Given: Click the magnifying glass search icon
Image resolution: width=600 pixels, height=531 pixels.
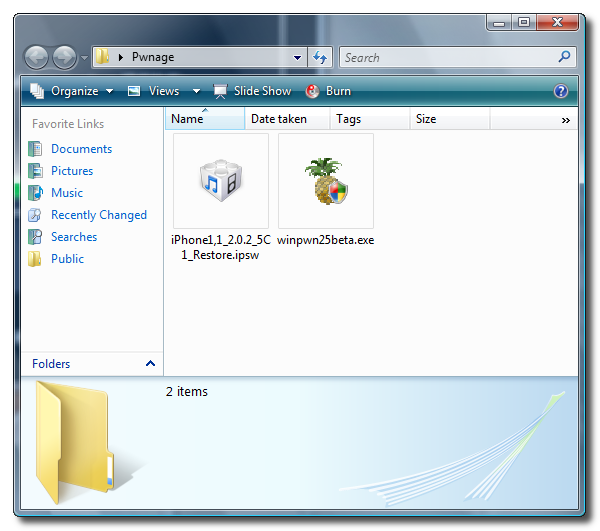Looking at the screenshot, I should pyautogui.click(x=564, y=57).
